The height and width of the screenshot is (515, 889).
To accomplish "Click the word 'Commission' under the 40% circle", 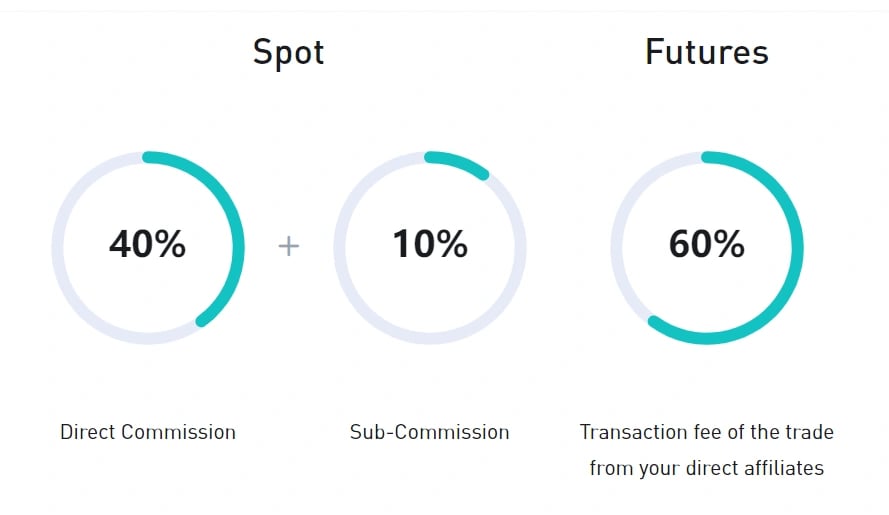I will click(x=179, y=432).
